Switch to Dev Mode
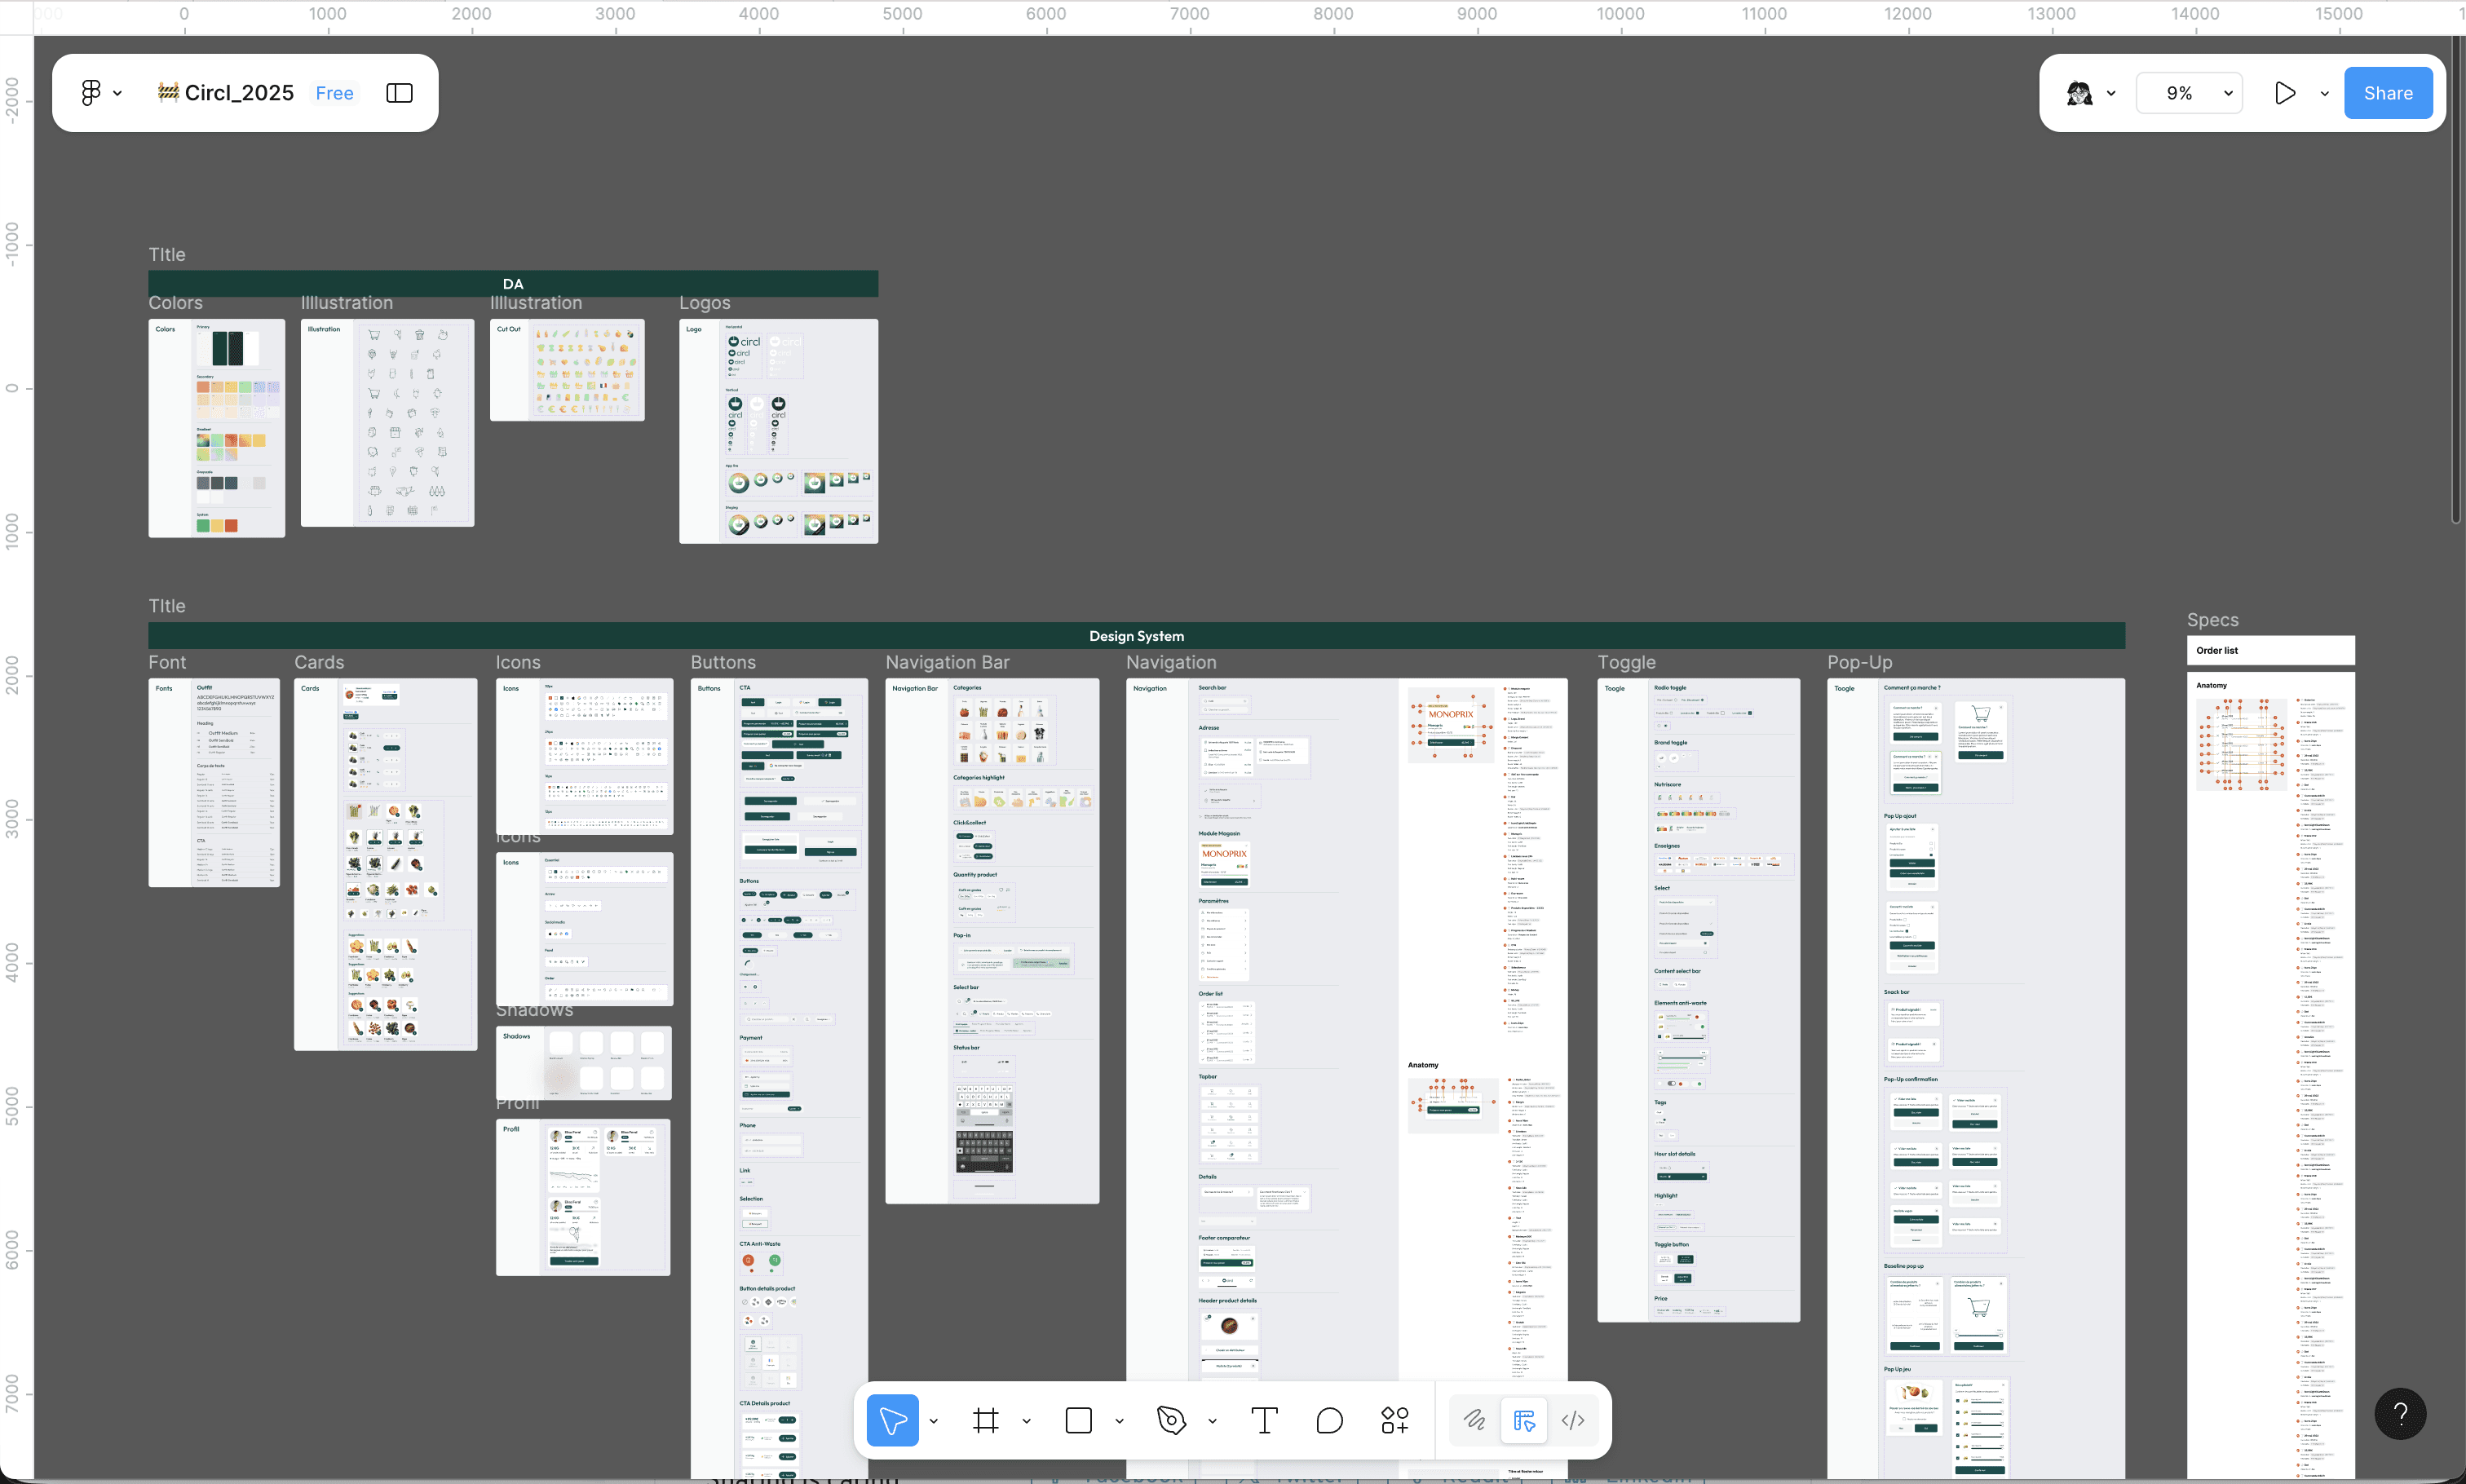2466x1484 pixels. point(1573,1420)
